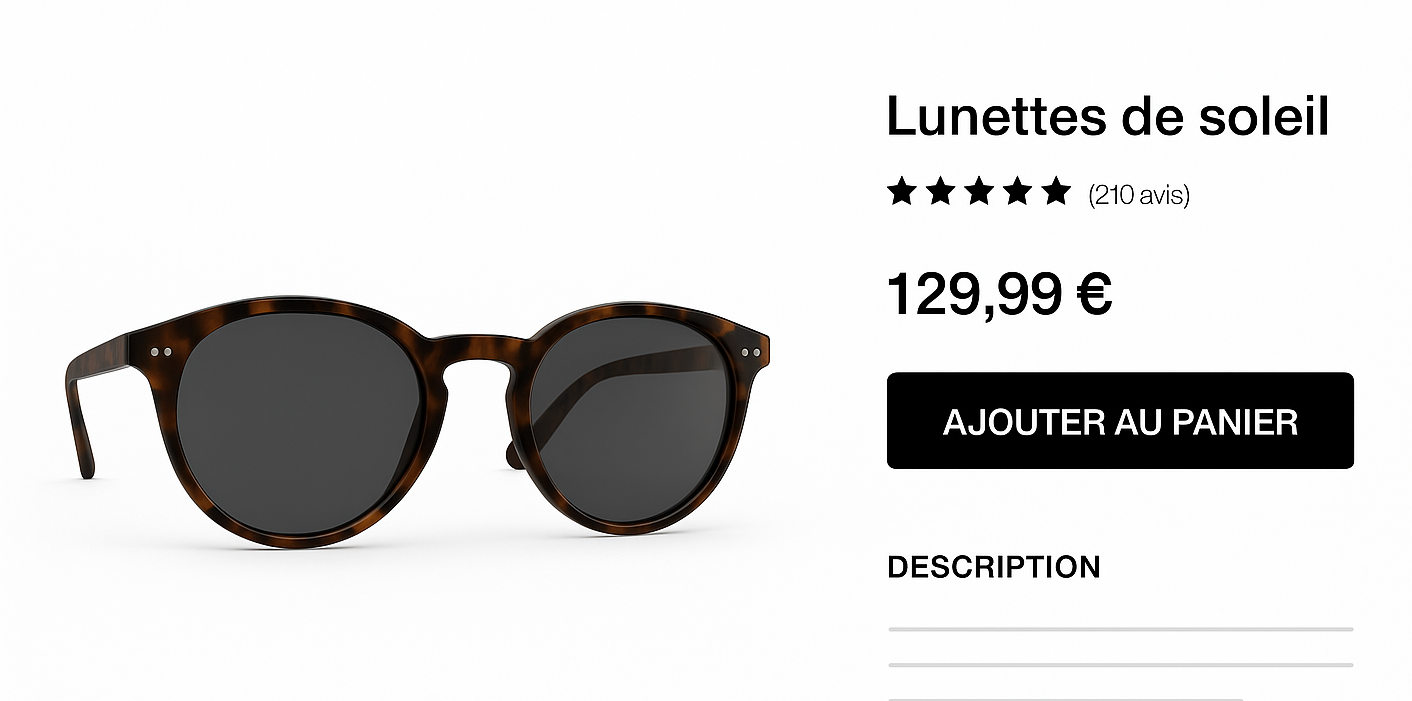Viewport: 1412px width, 701px height.
Task: Click the second description placeholder line
Action: coord(1120,664)
